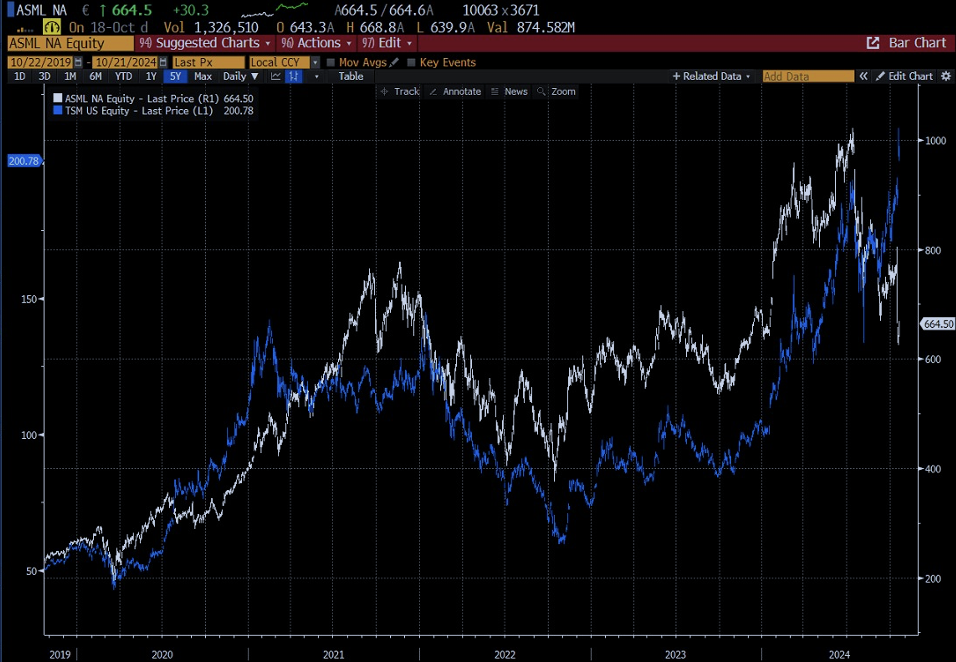This screenshot has height=662, width=956.
Task: Click the 2022 year axis label
Action: [x=505, y=655]
